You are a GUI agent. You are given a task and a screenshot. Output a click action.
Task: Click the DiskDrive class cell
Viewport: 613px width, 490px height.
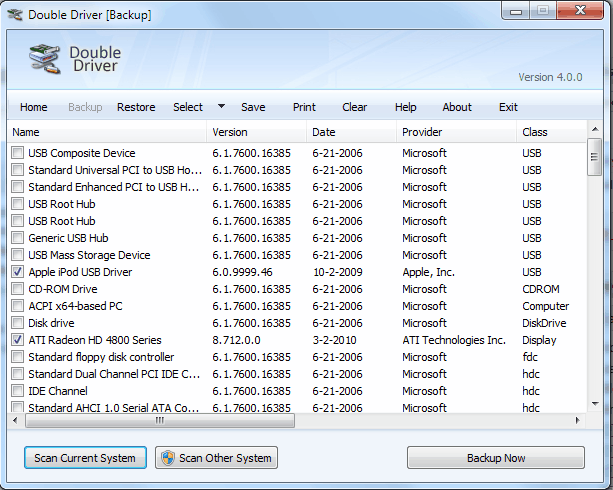(x=544, y=323)
